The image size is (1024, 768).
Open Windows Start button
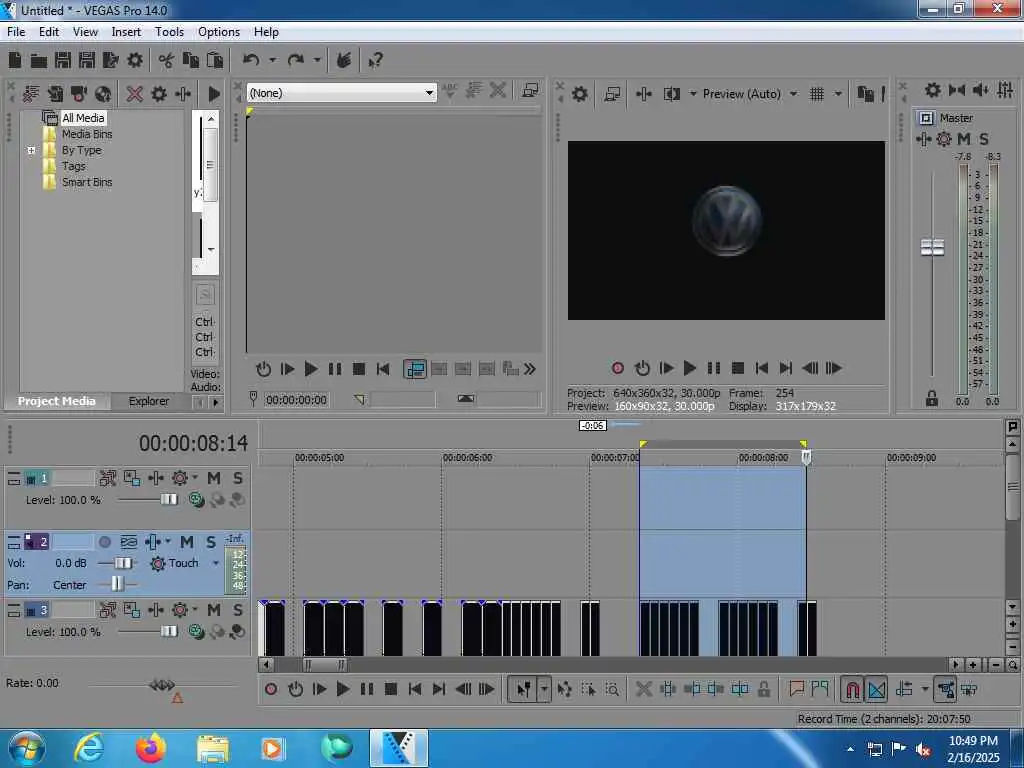[x=26, y=748]
